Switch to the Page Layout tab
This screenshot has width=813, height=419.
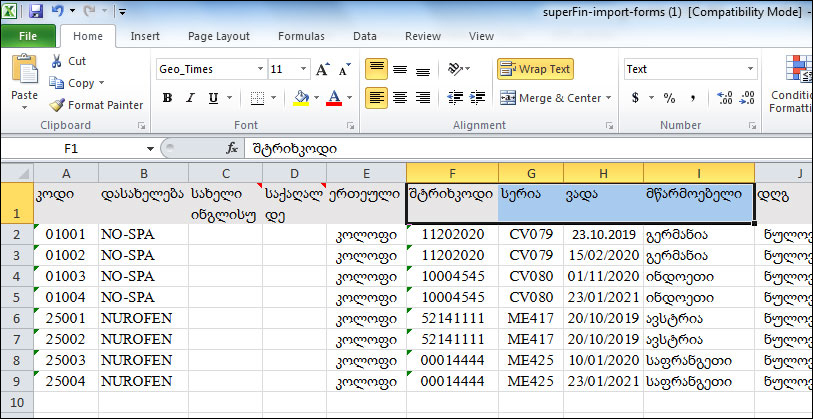[219, 36]
